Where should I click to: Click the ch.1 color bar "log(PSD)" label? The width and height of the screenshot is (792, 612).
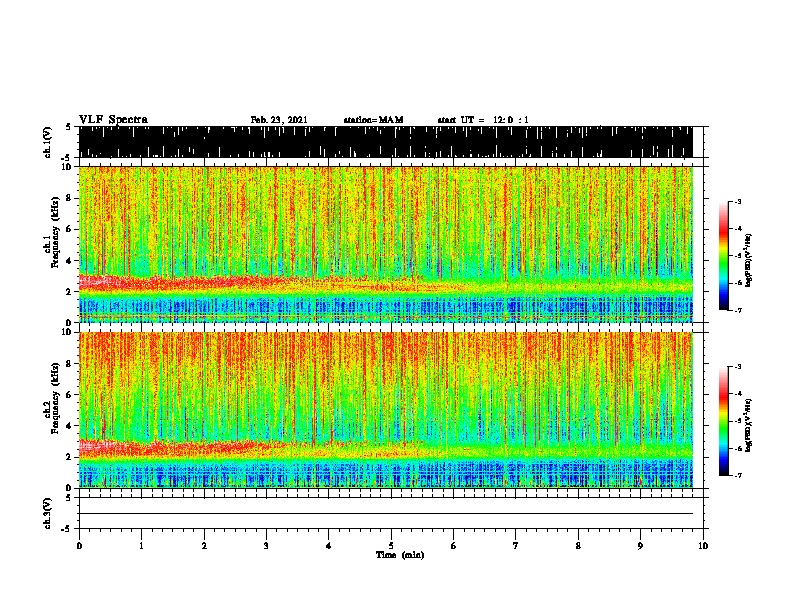(x=749, y=261)
